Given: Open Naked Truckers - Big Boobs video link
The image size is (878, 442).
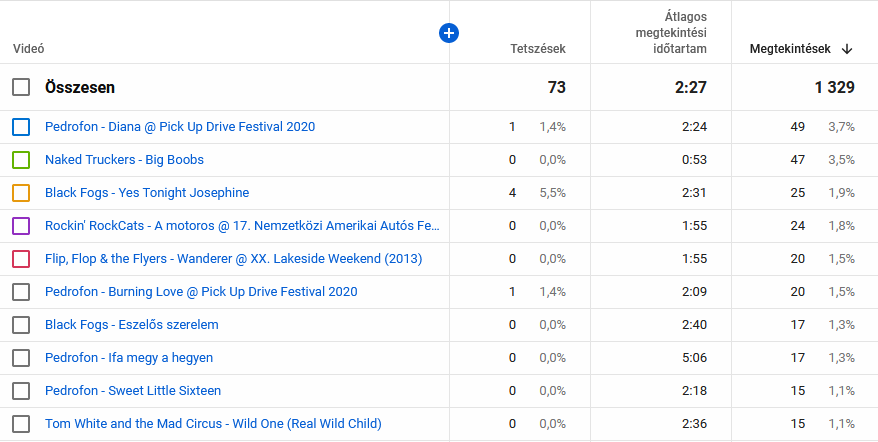Looking at the screenshot, I should (x=124, y=160).
